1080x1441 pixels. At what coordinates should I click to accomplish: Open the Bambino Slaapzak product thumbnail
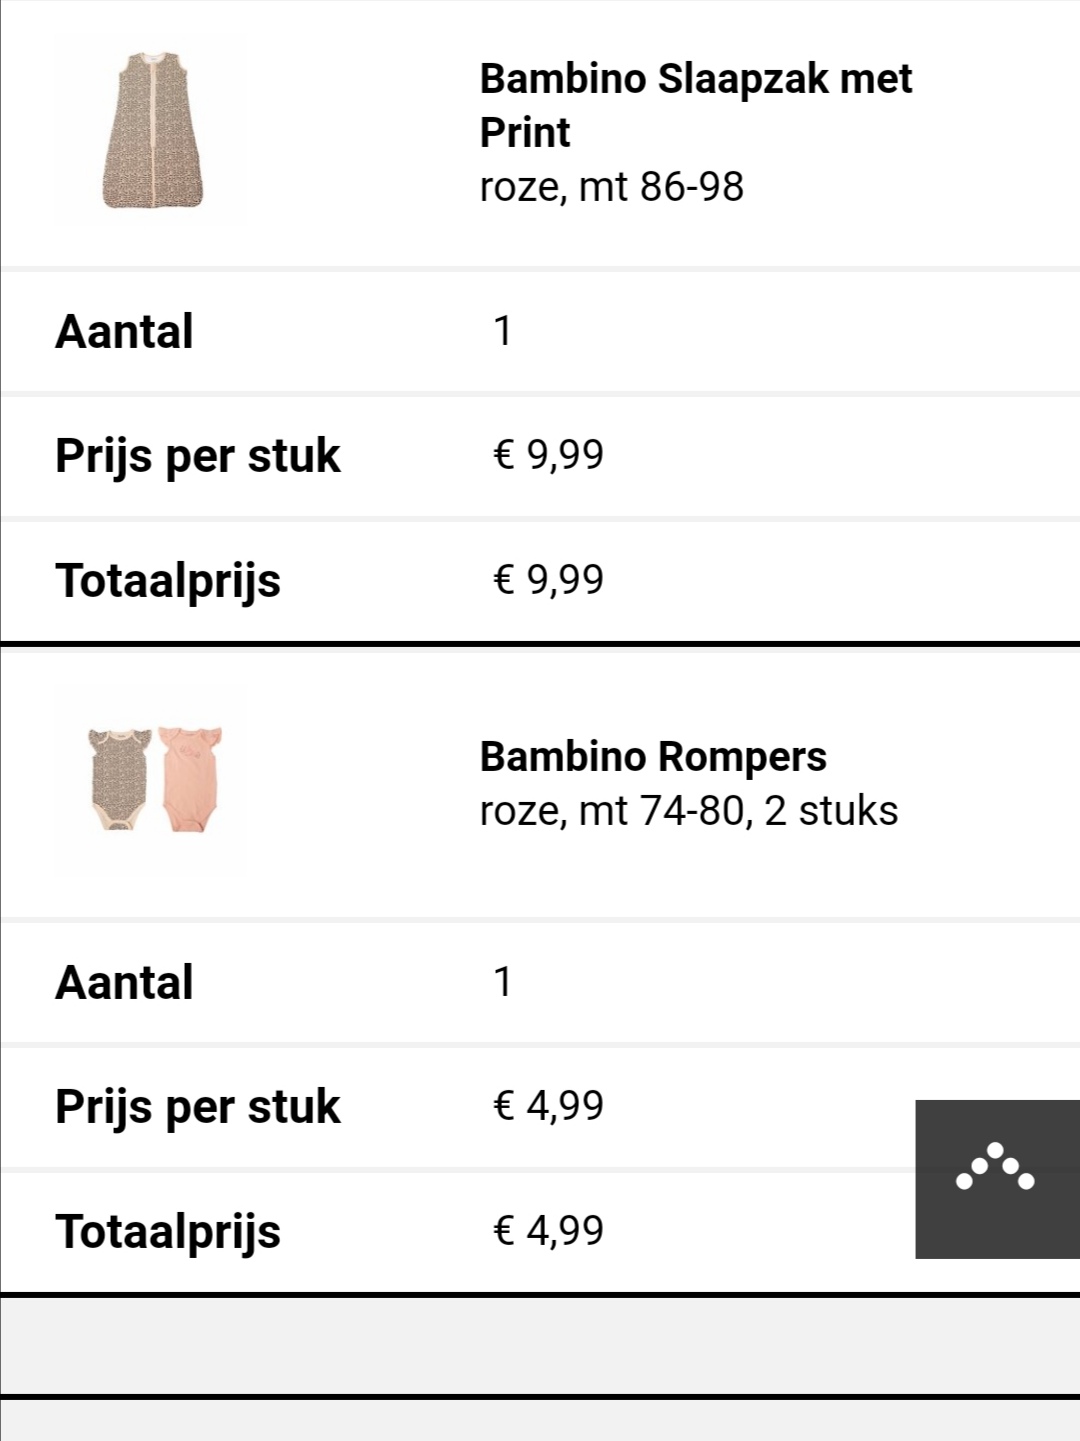tap(152, 130)
